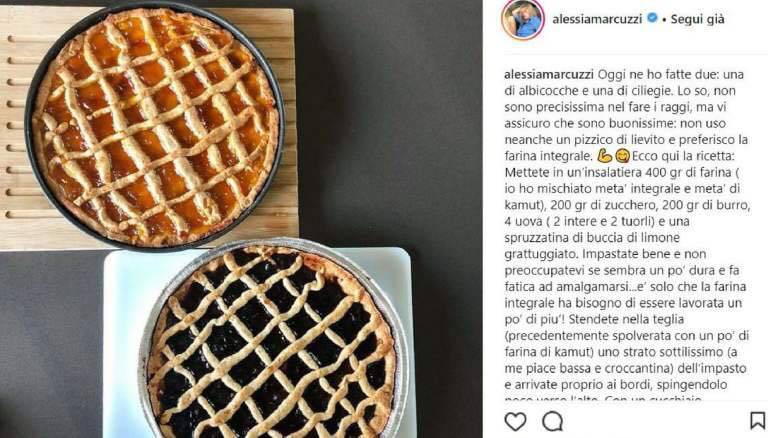Toggle the Segui già follow button

point(697,19)
